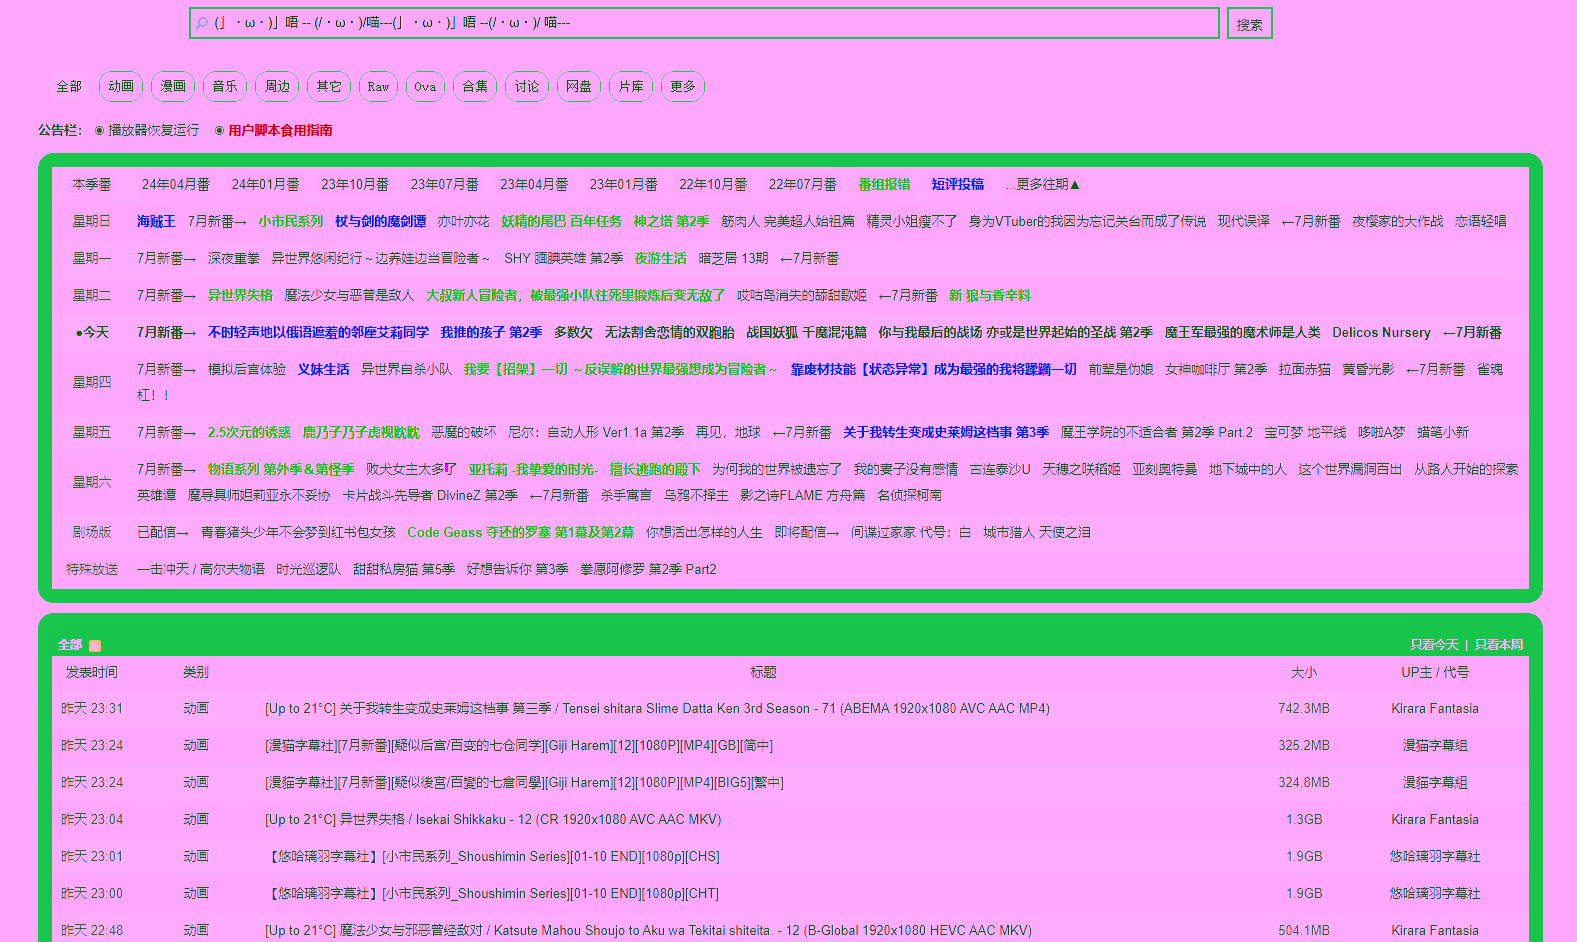Open the 夜游生活 show link
This screenshot has height=942, width=1577.
661,259
